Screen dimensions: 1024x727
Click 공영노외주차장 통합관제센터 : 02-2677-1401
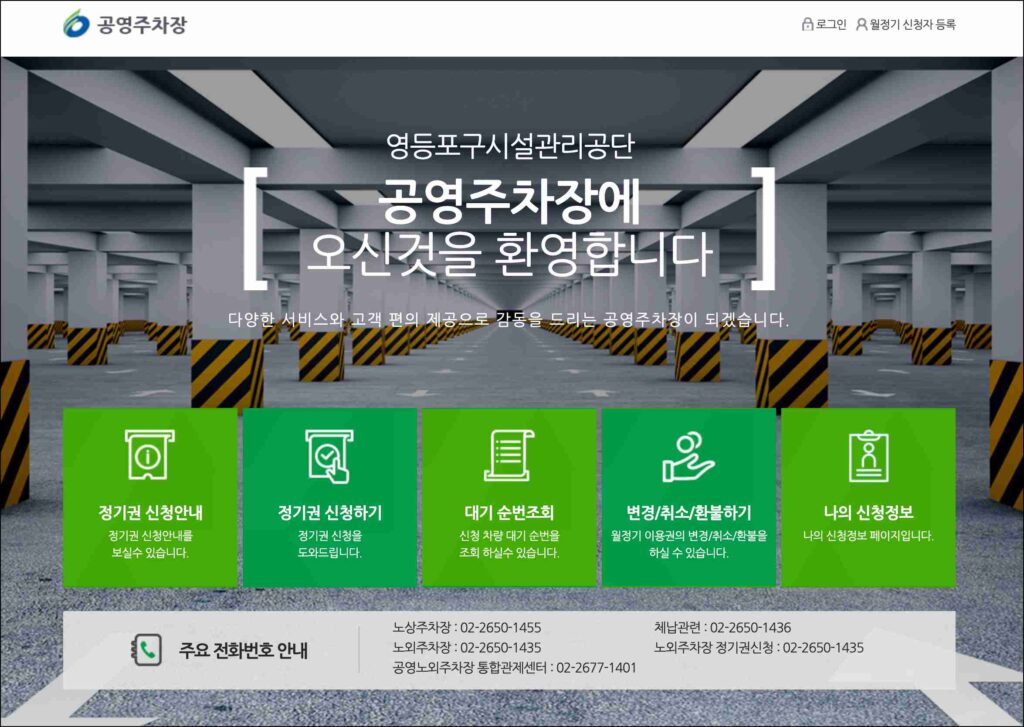click(515, 668)
